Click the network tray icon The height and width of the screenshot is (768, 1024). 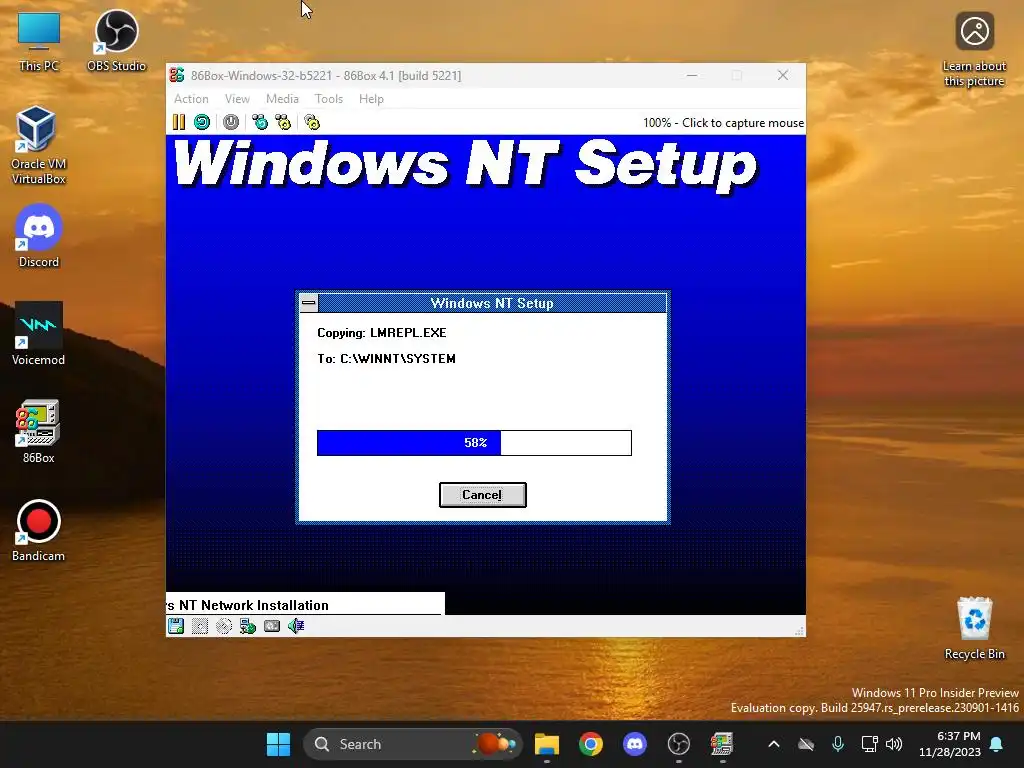pos(869,744)
